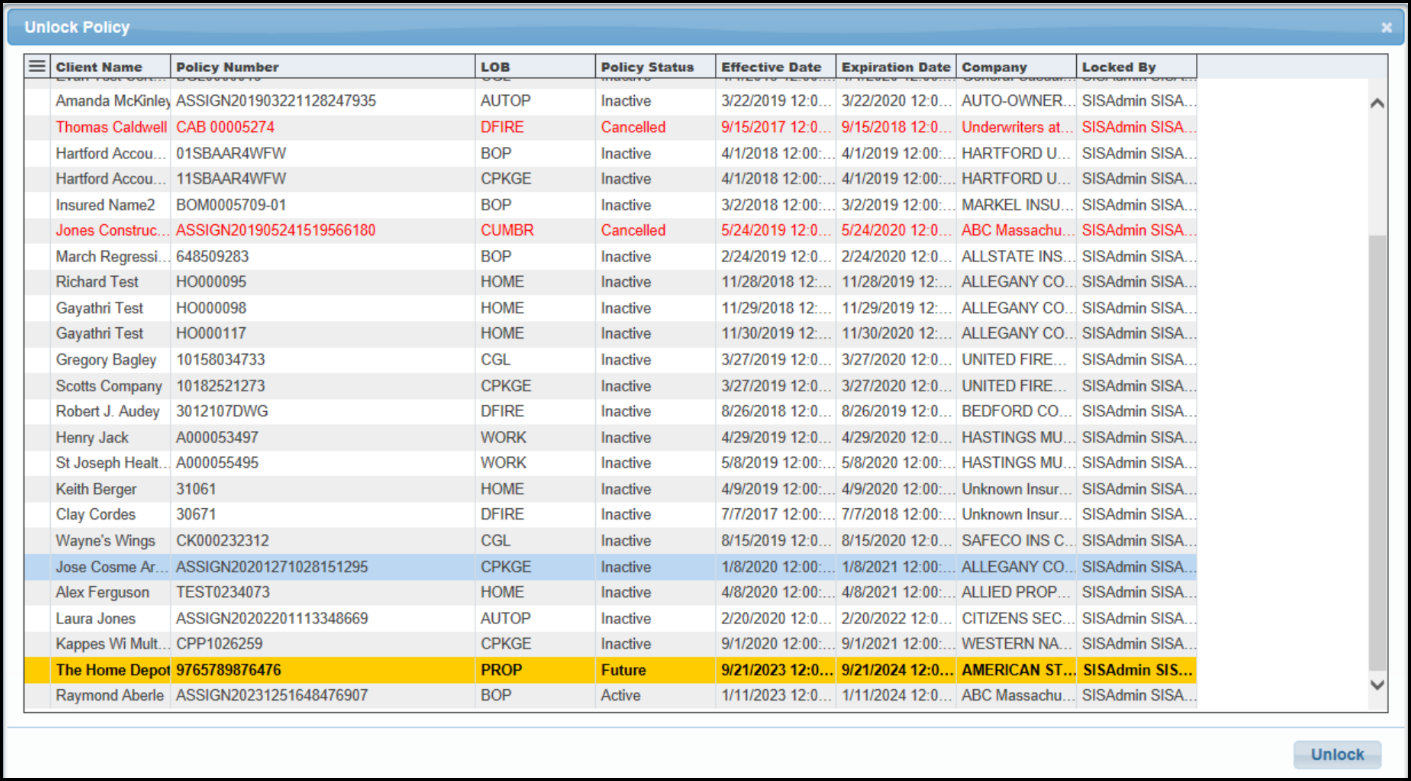Image resolution: width=1411 pixels, height=781 pixels.
Task: Sort by Policy Status column header
Action: pyautogui.click(x=656, y=67)
